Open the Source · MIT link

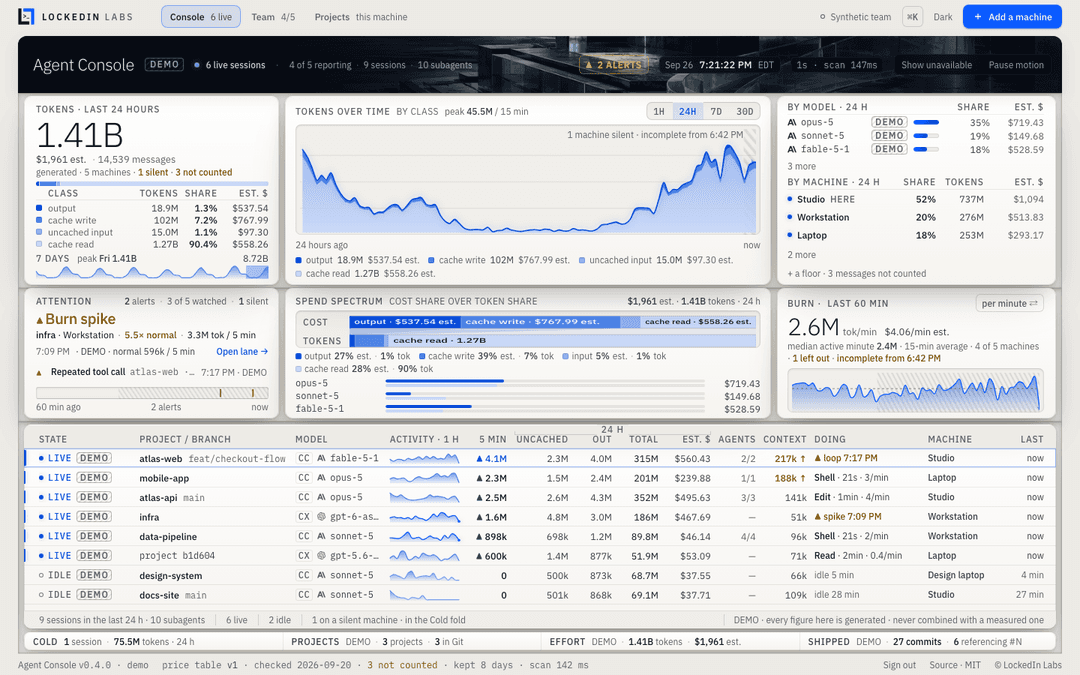pyautogui.click(x=955, y=665)
